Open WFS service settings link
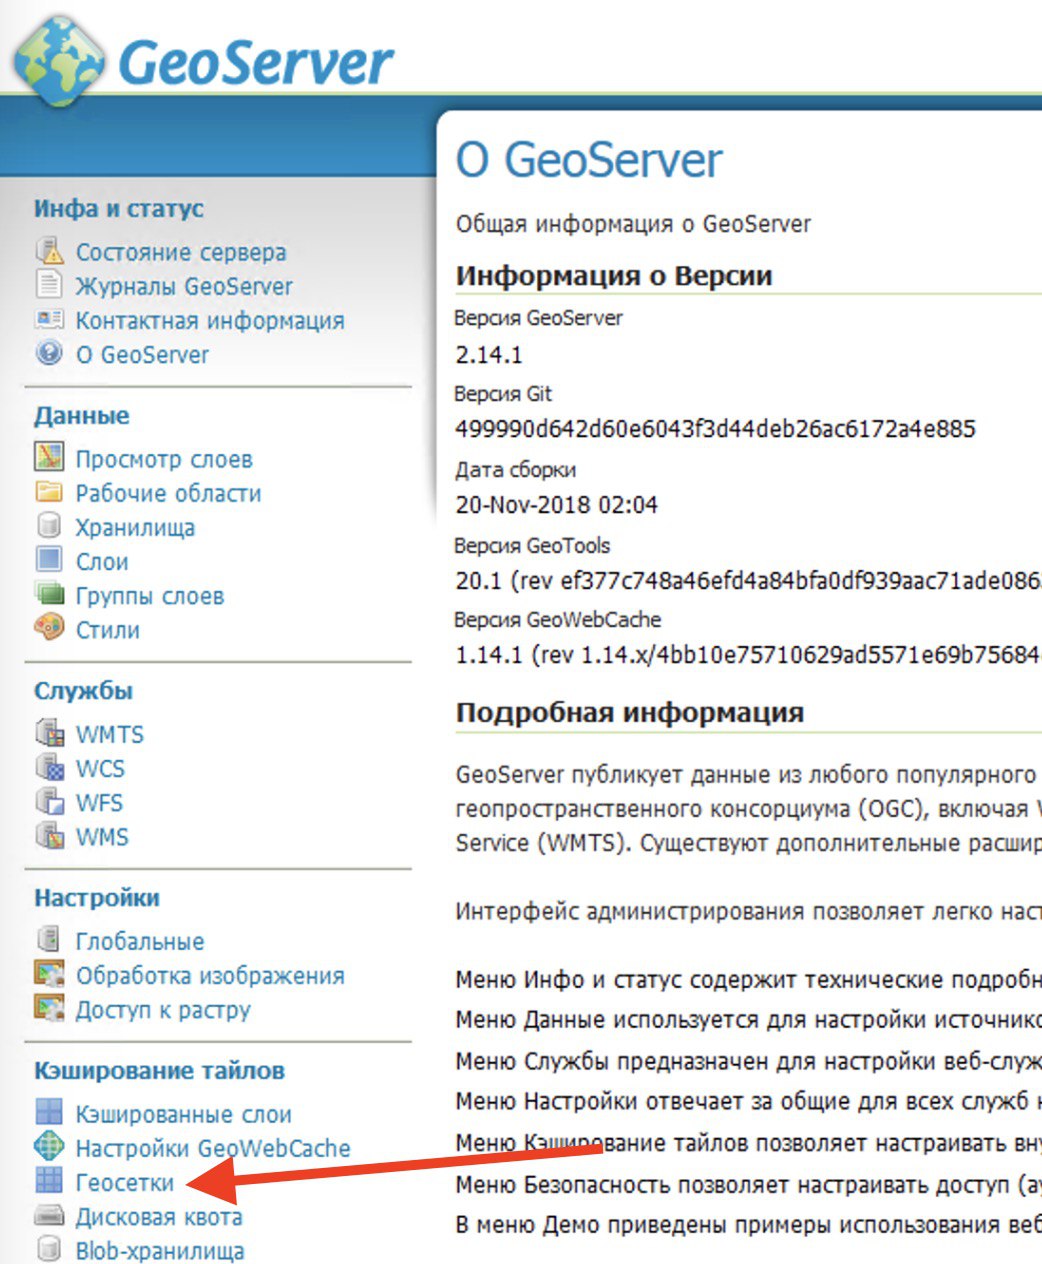 [x=100, y=802]
